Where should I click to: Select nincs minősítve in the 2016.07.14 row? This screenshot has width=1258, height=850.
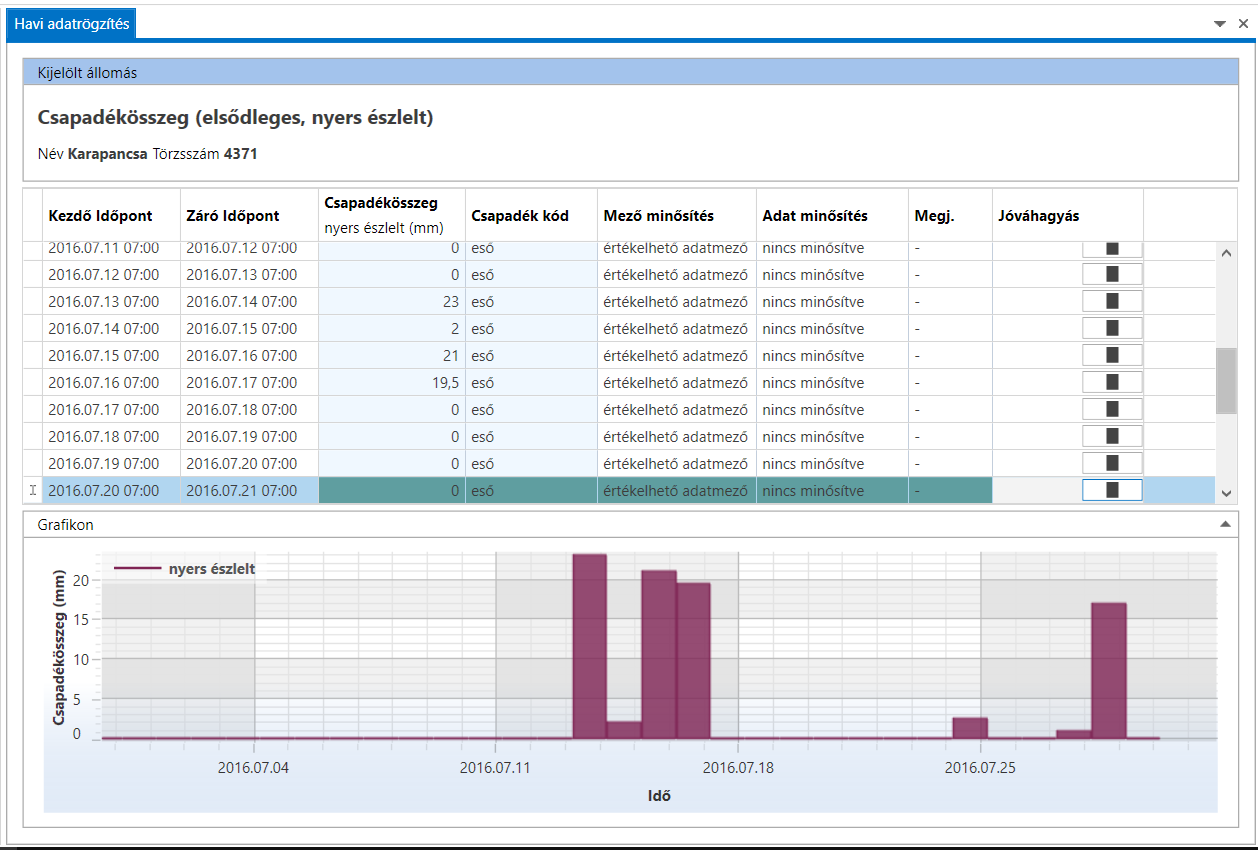(832, 328)
